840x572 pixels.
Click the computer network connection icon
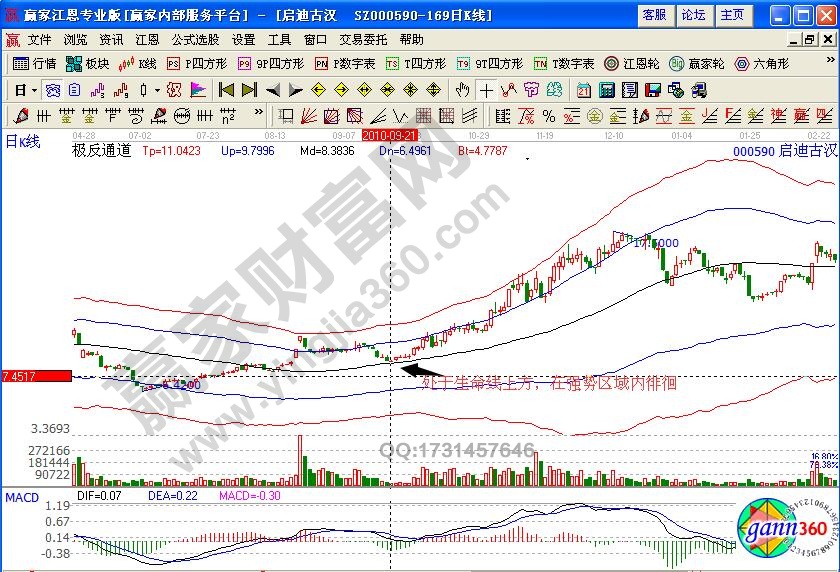[699, 90]
